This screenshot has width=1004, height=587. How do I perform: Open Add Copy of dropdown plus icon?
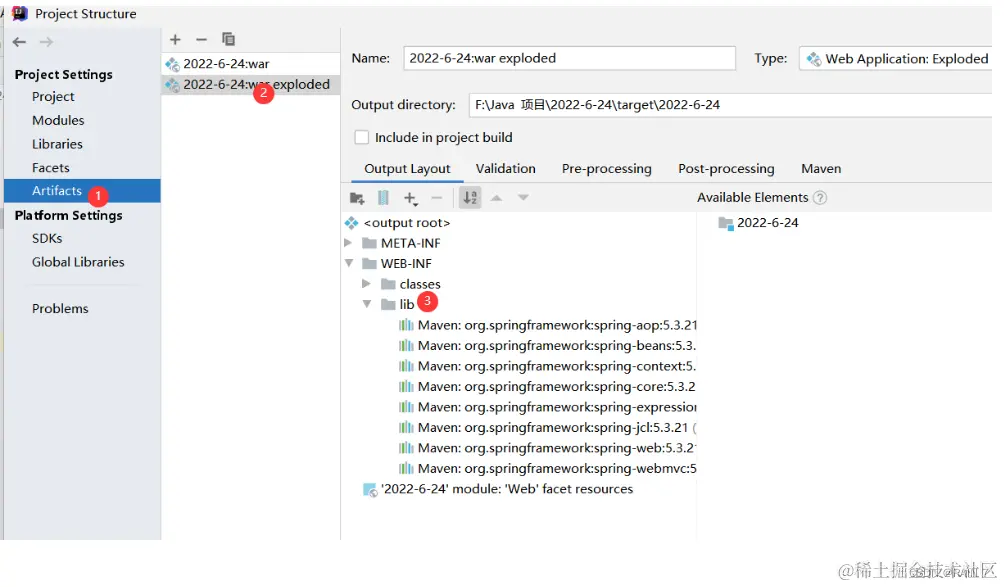[x=410, y=198]
